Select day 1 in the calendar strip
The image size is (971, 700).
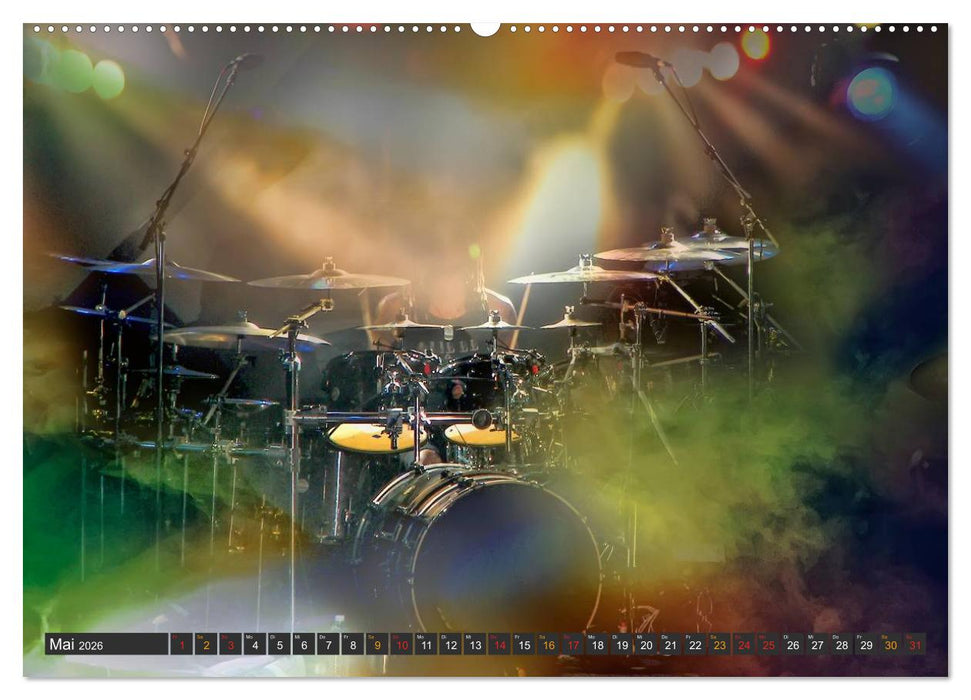[x=182, y=644]
